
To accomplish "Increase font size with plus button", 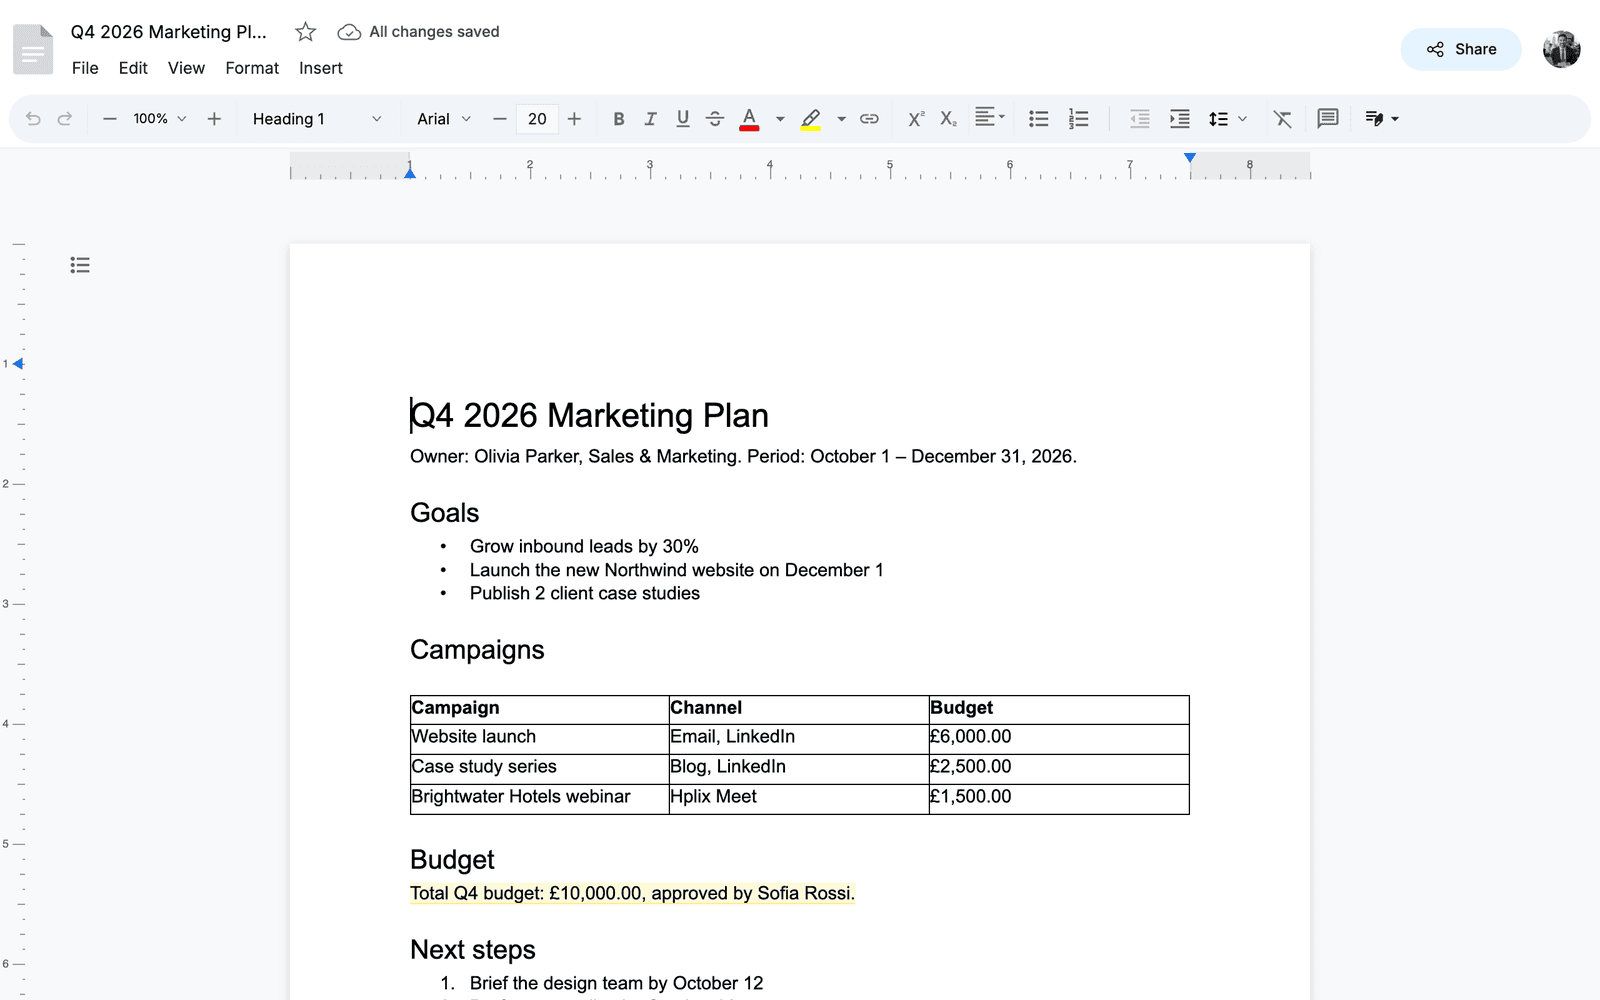I will (x=574, y=119).
